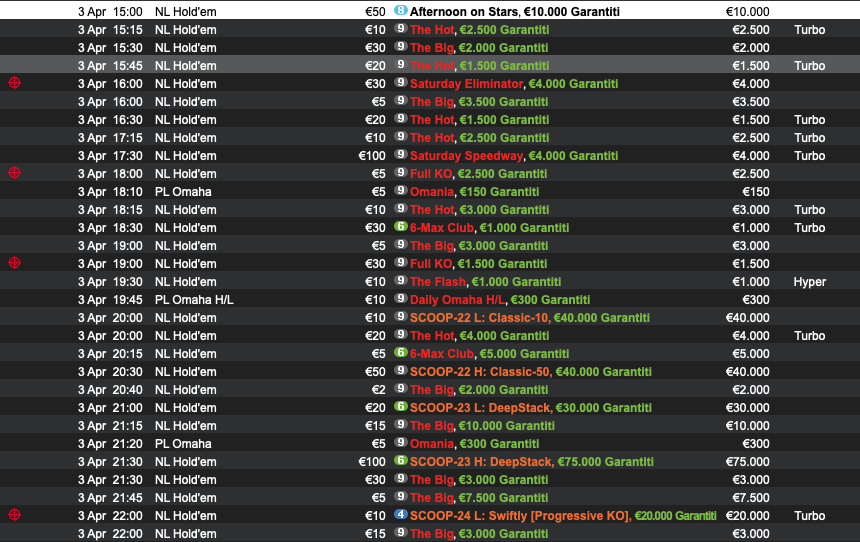Image resolution: width=860 pixels, height=542 pixels.
Task: Click the 6-max badge on SCOOP-23 H DeepStack
Action: pos(401,461)
